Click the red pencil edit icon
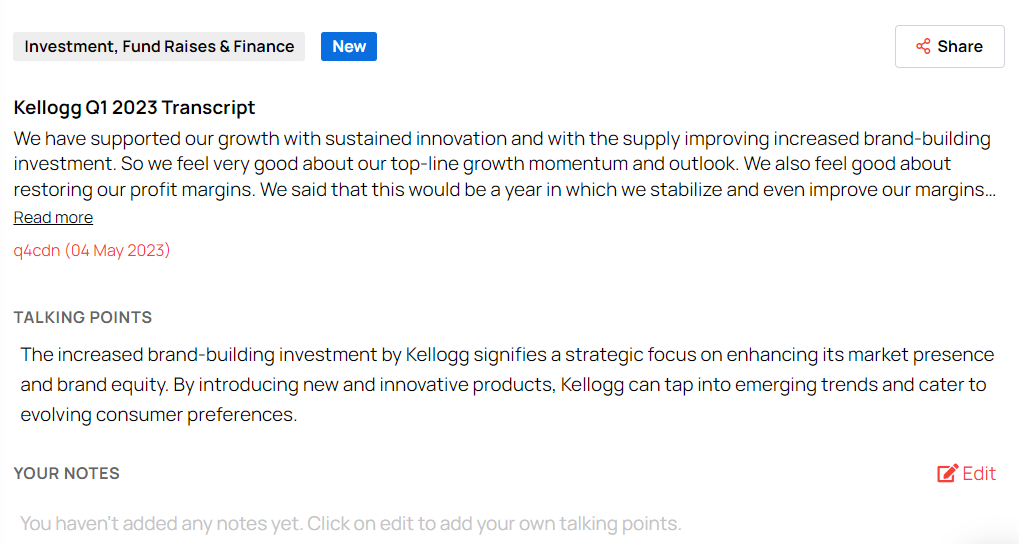1019x544 pixels. (947, 474)
